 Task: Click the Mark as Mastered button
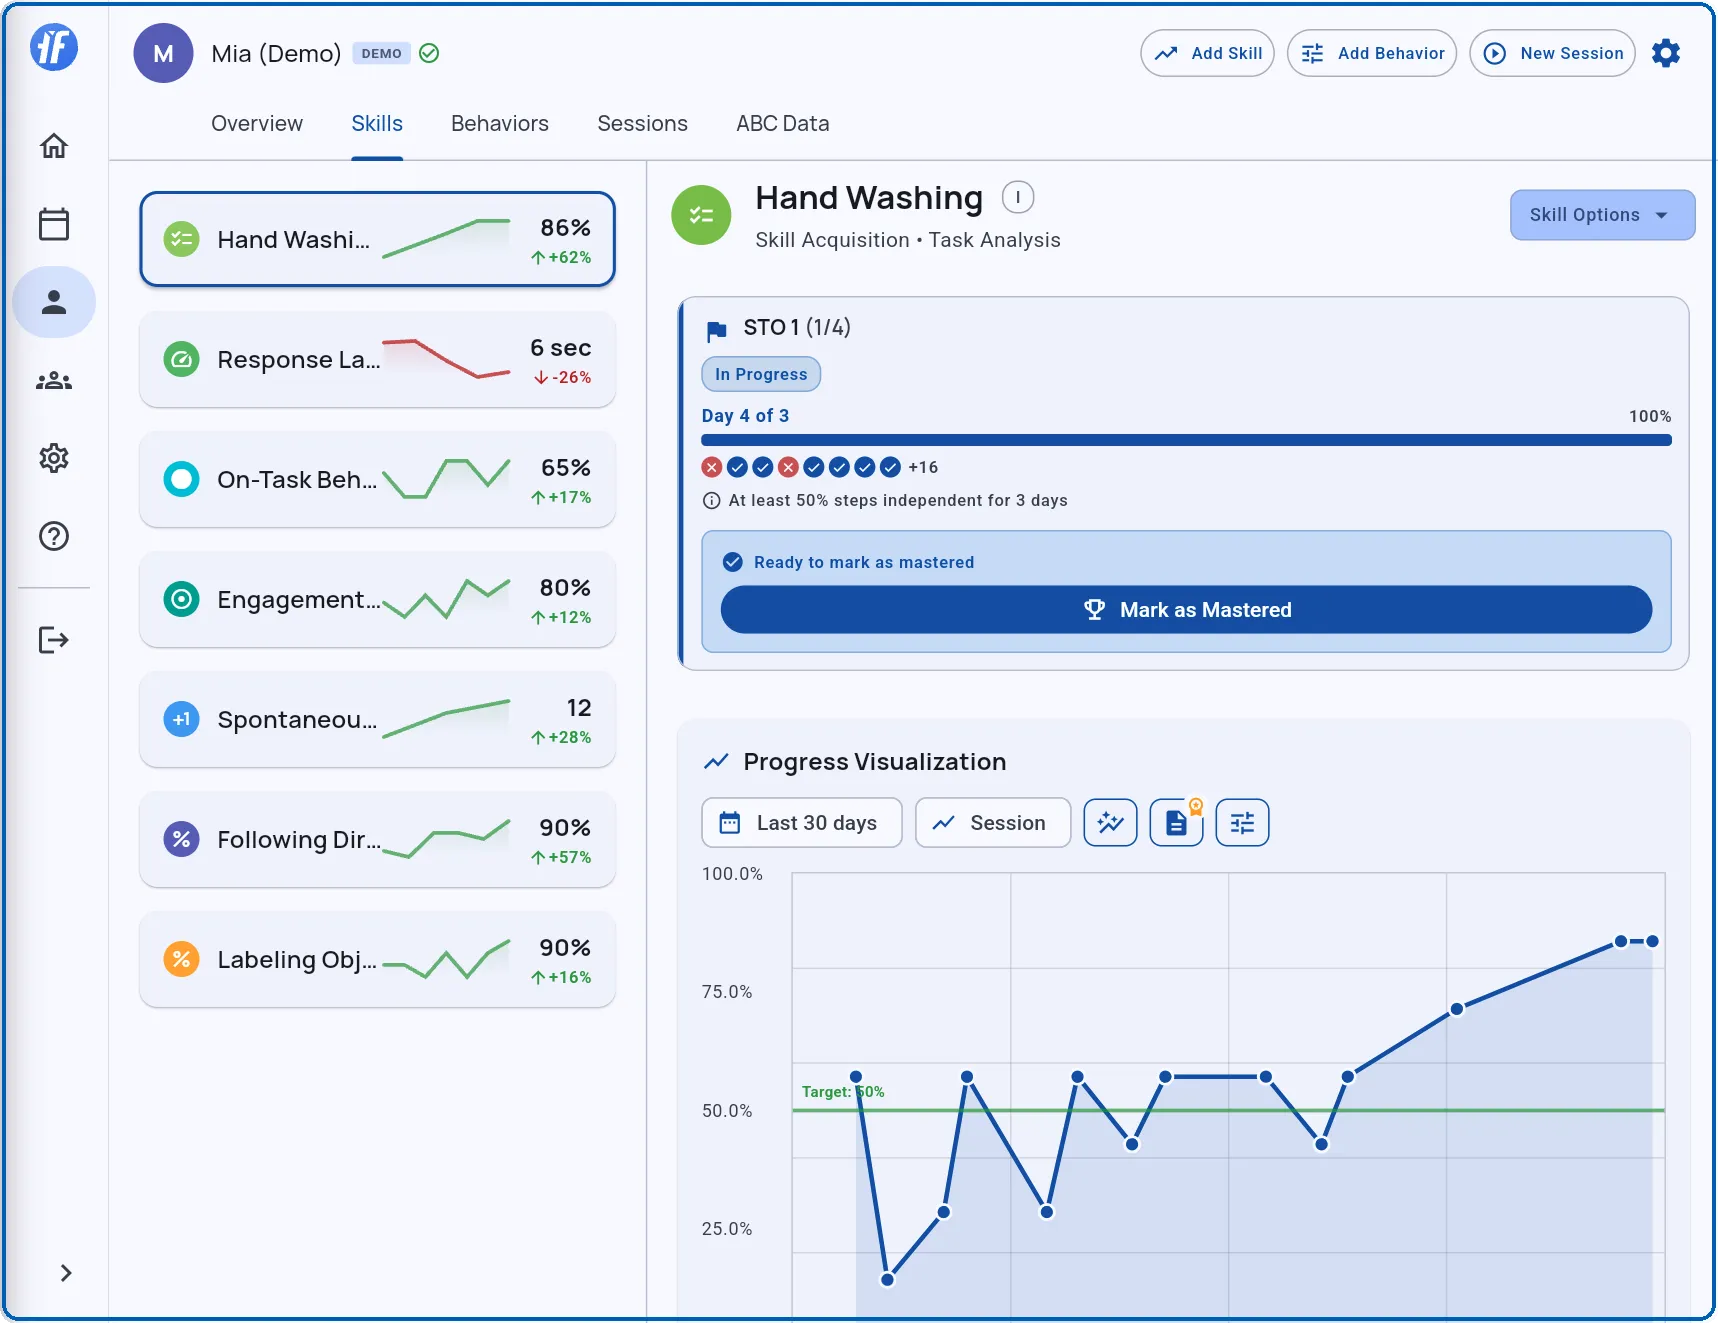1185,610
